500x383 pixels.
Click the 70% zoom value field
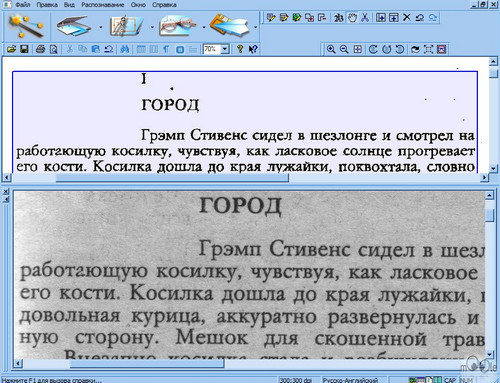212,49
